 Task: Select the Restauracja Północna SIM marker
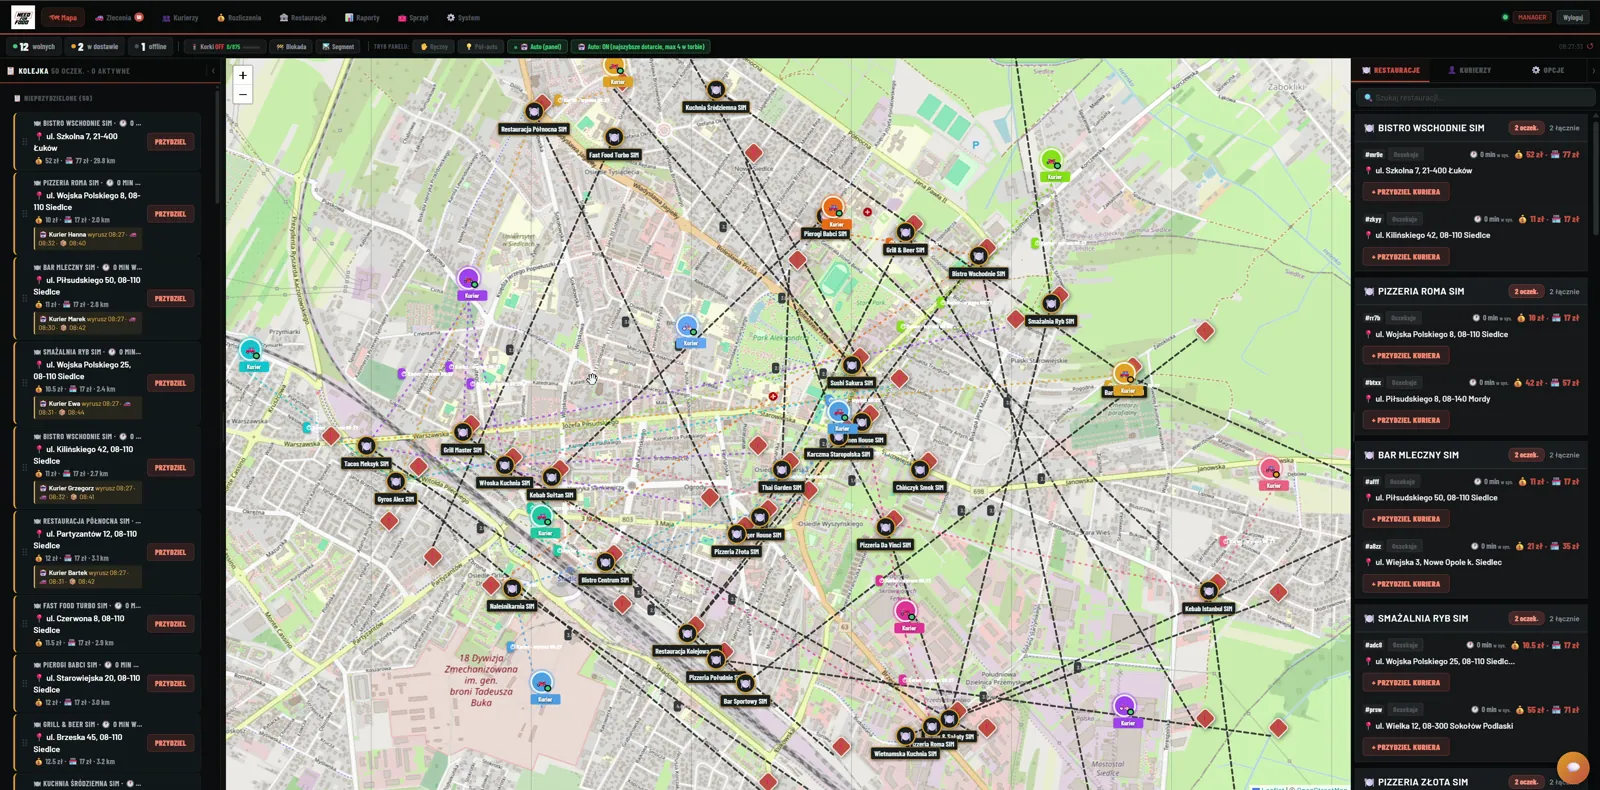click(534, 112)
